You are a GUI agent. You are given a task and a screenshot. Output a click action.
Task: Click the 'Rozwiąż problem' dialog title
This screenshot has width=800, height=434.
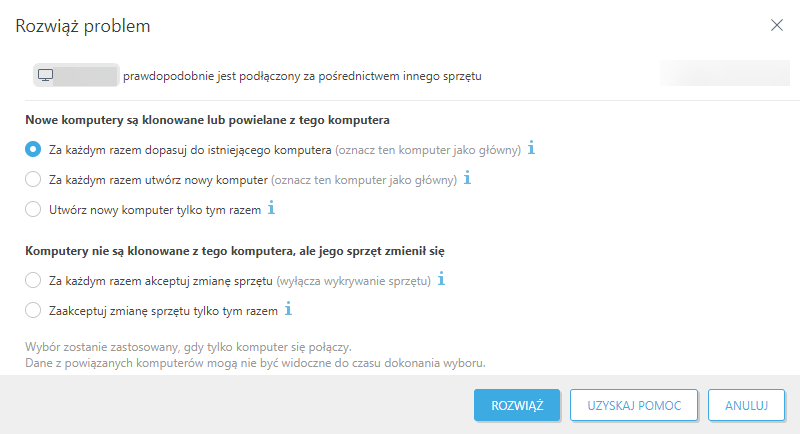[83, 26]
